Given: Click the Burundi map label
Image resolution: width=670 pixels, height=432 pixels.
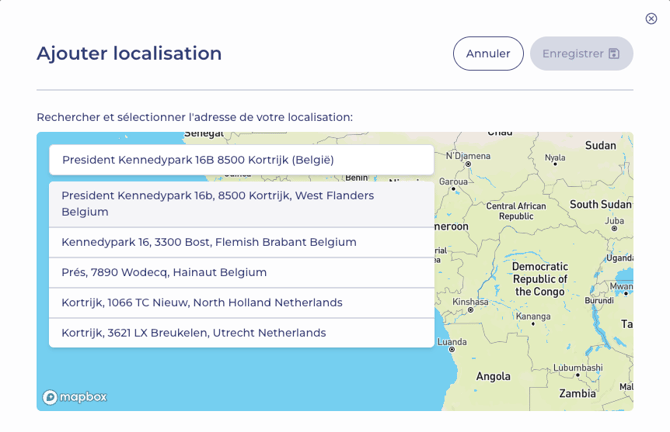Looking at the screenshot, I should tap(599, 300).
